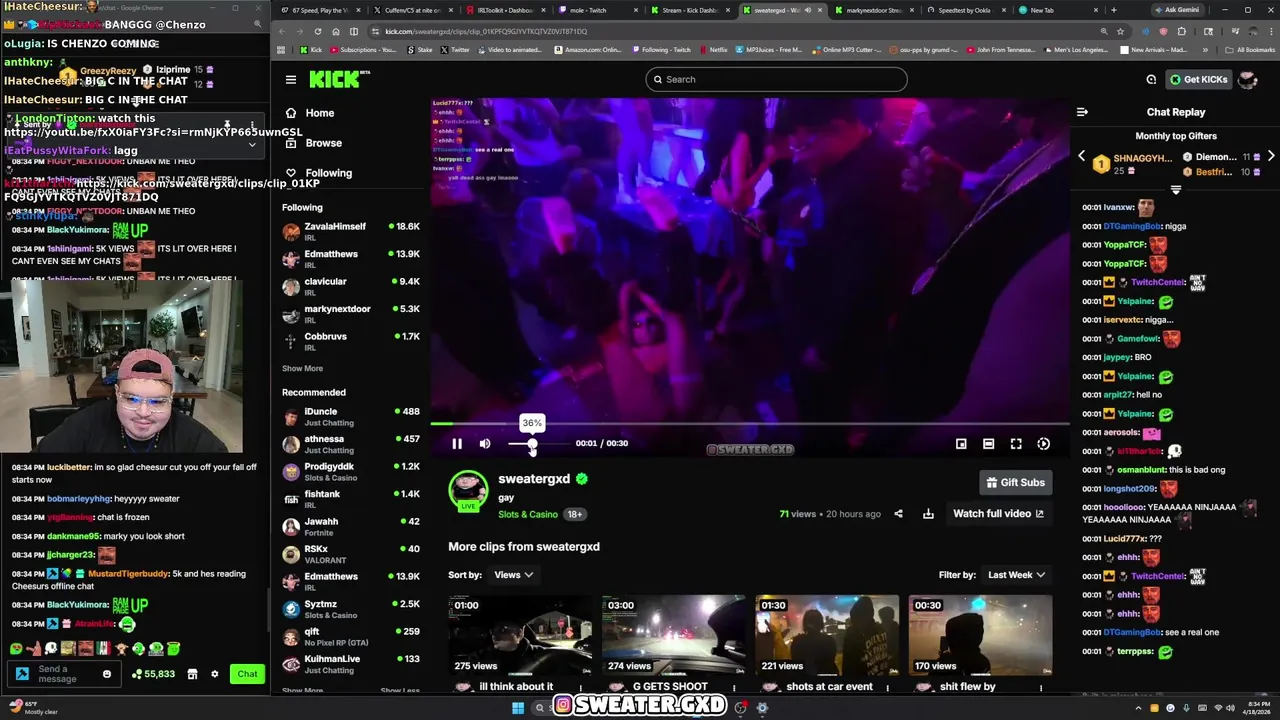1280x720 pixels.
Task: Download the clip with the download icon
Action: [x=928, y=514]
